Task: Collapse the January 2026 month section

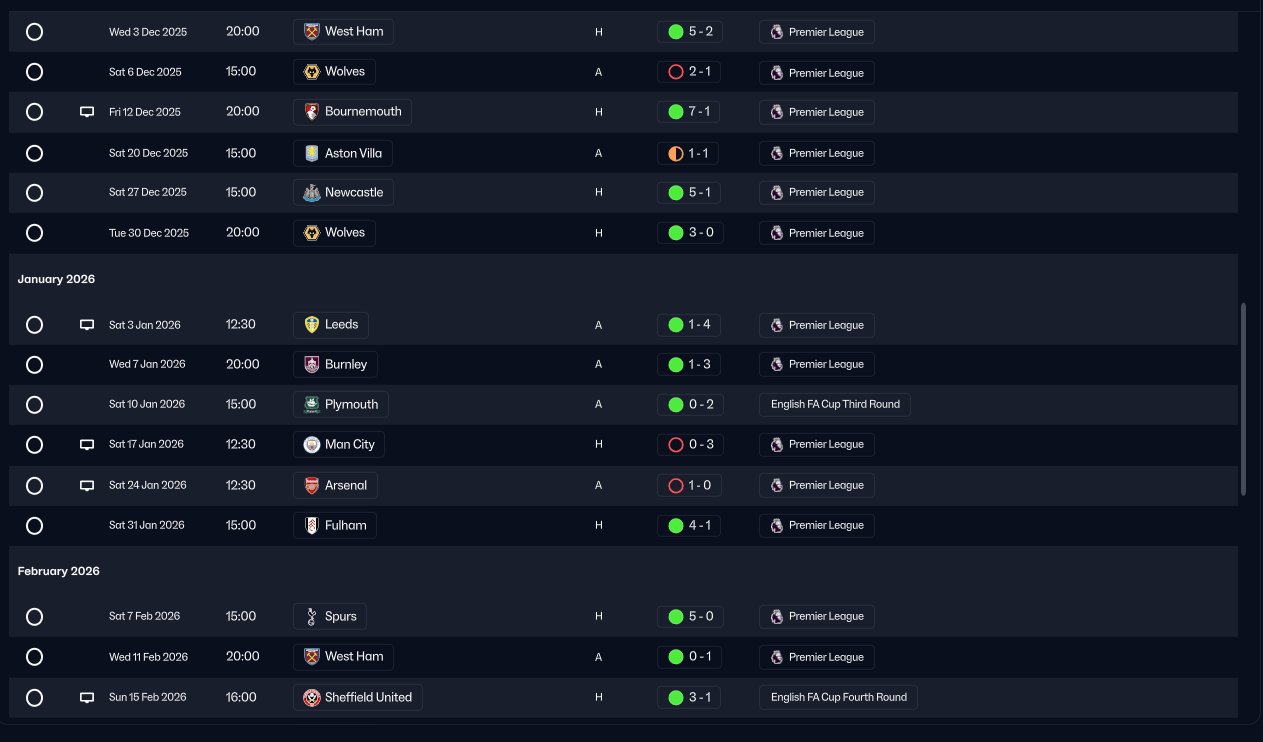Action: coord(56,280)
